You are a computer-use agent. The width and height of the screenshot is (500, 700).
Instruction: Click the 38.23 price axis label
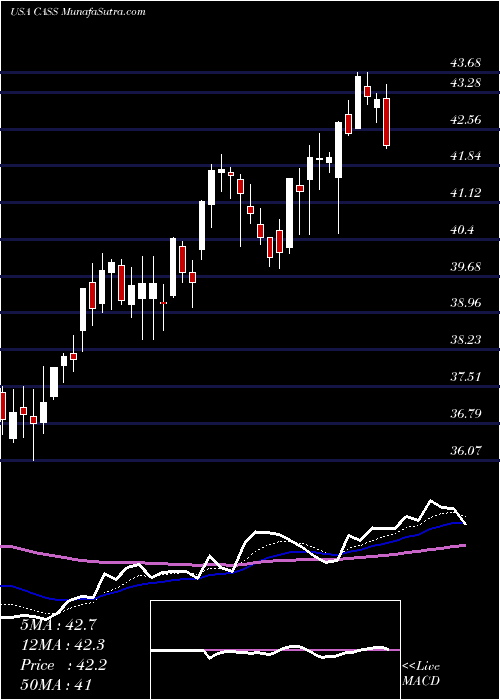pyautogui.click(x=466, y=340)
